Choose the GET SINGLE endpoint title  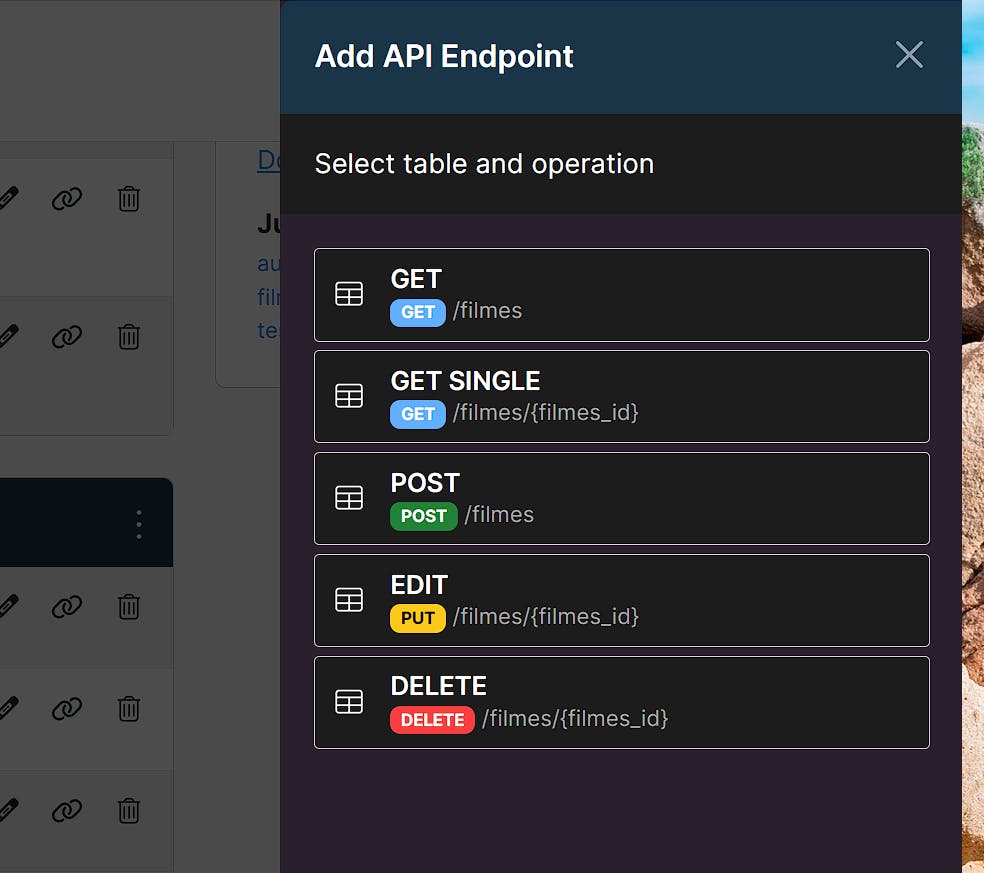click(x=465, y=381)
